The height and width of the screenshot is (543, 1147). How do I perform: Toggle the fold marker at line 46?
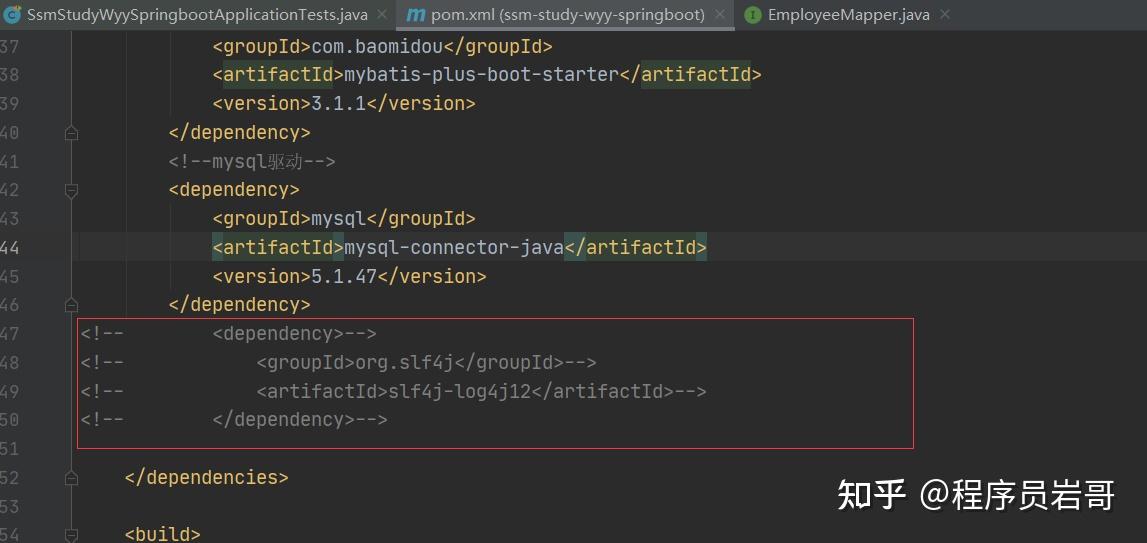point(71,304)
